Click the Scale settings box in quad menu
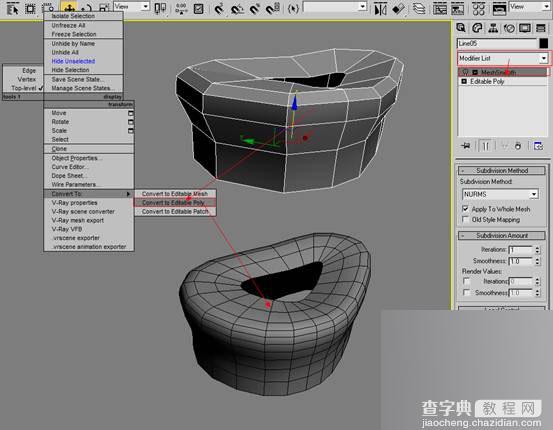Screen dimensions: 553x430 130,131
